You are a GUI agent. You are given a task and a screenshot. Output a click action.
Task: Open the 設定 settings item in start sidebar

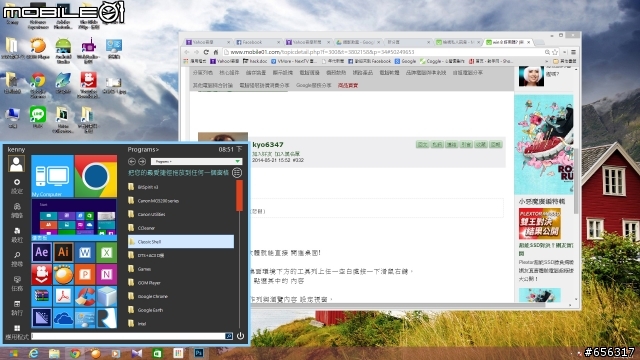pyautogui.click(x=17, y=186)
